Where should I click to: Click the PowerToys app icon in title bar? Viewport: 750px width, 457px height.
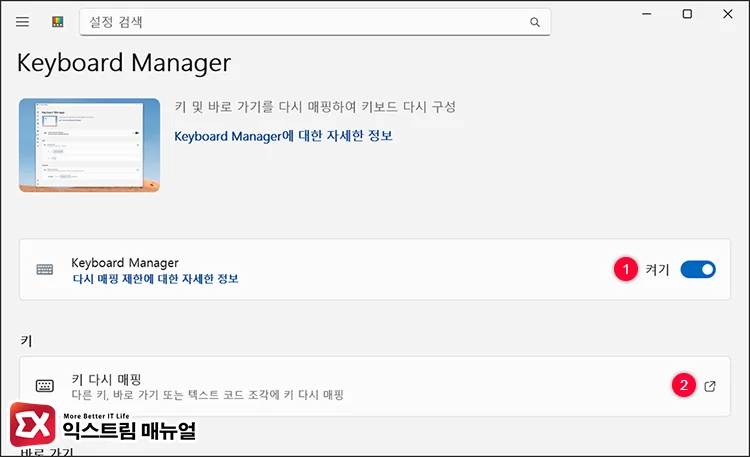[57, 22]
